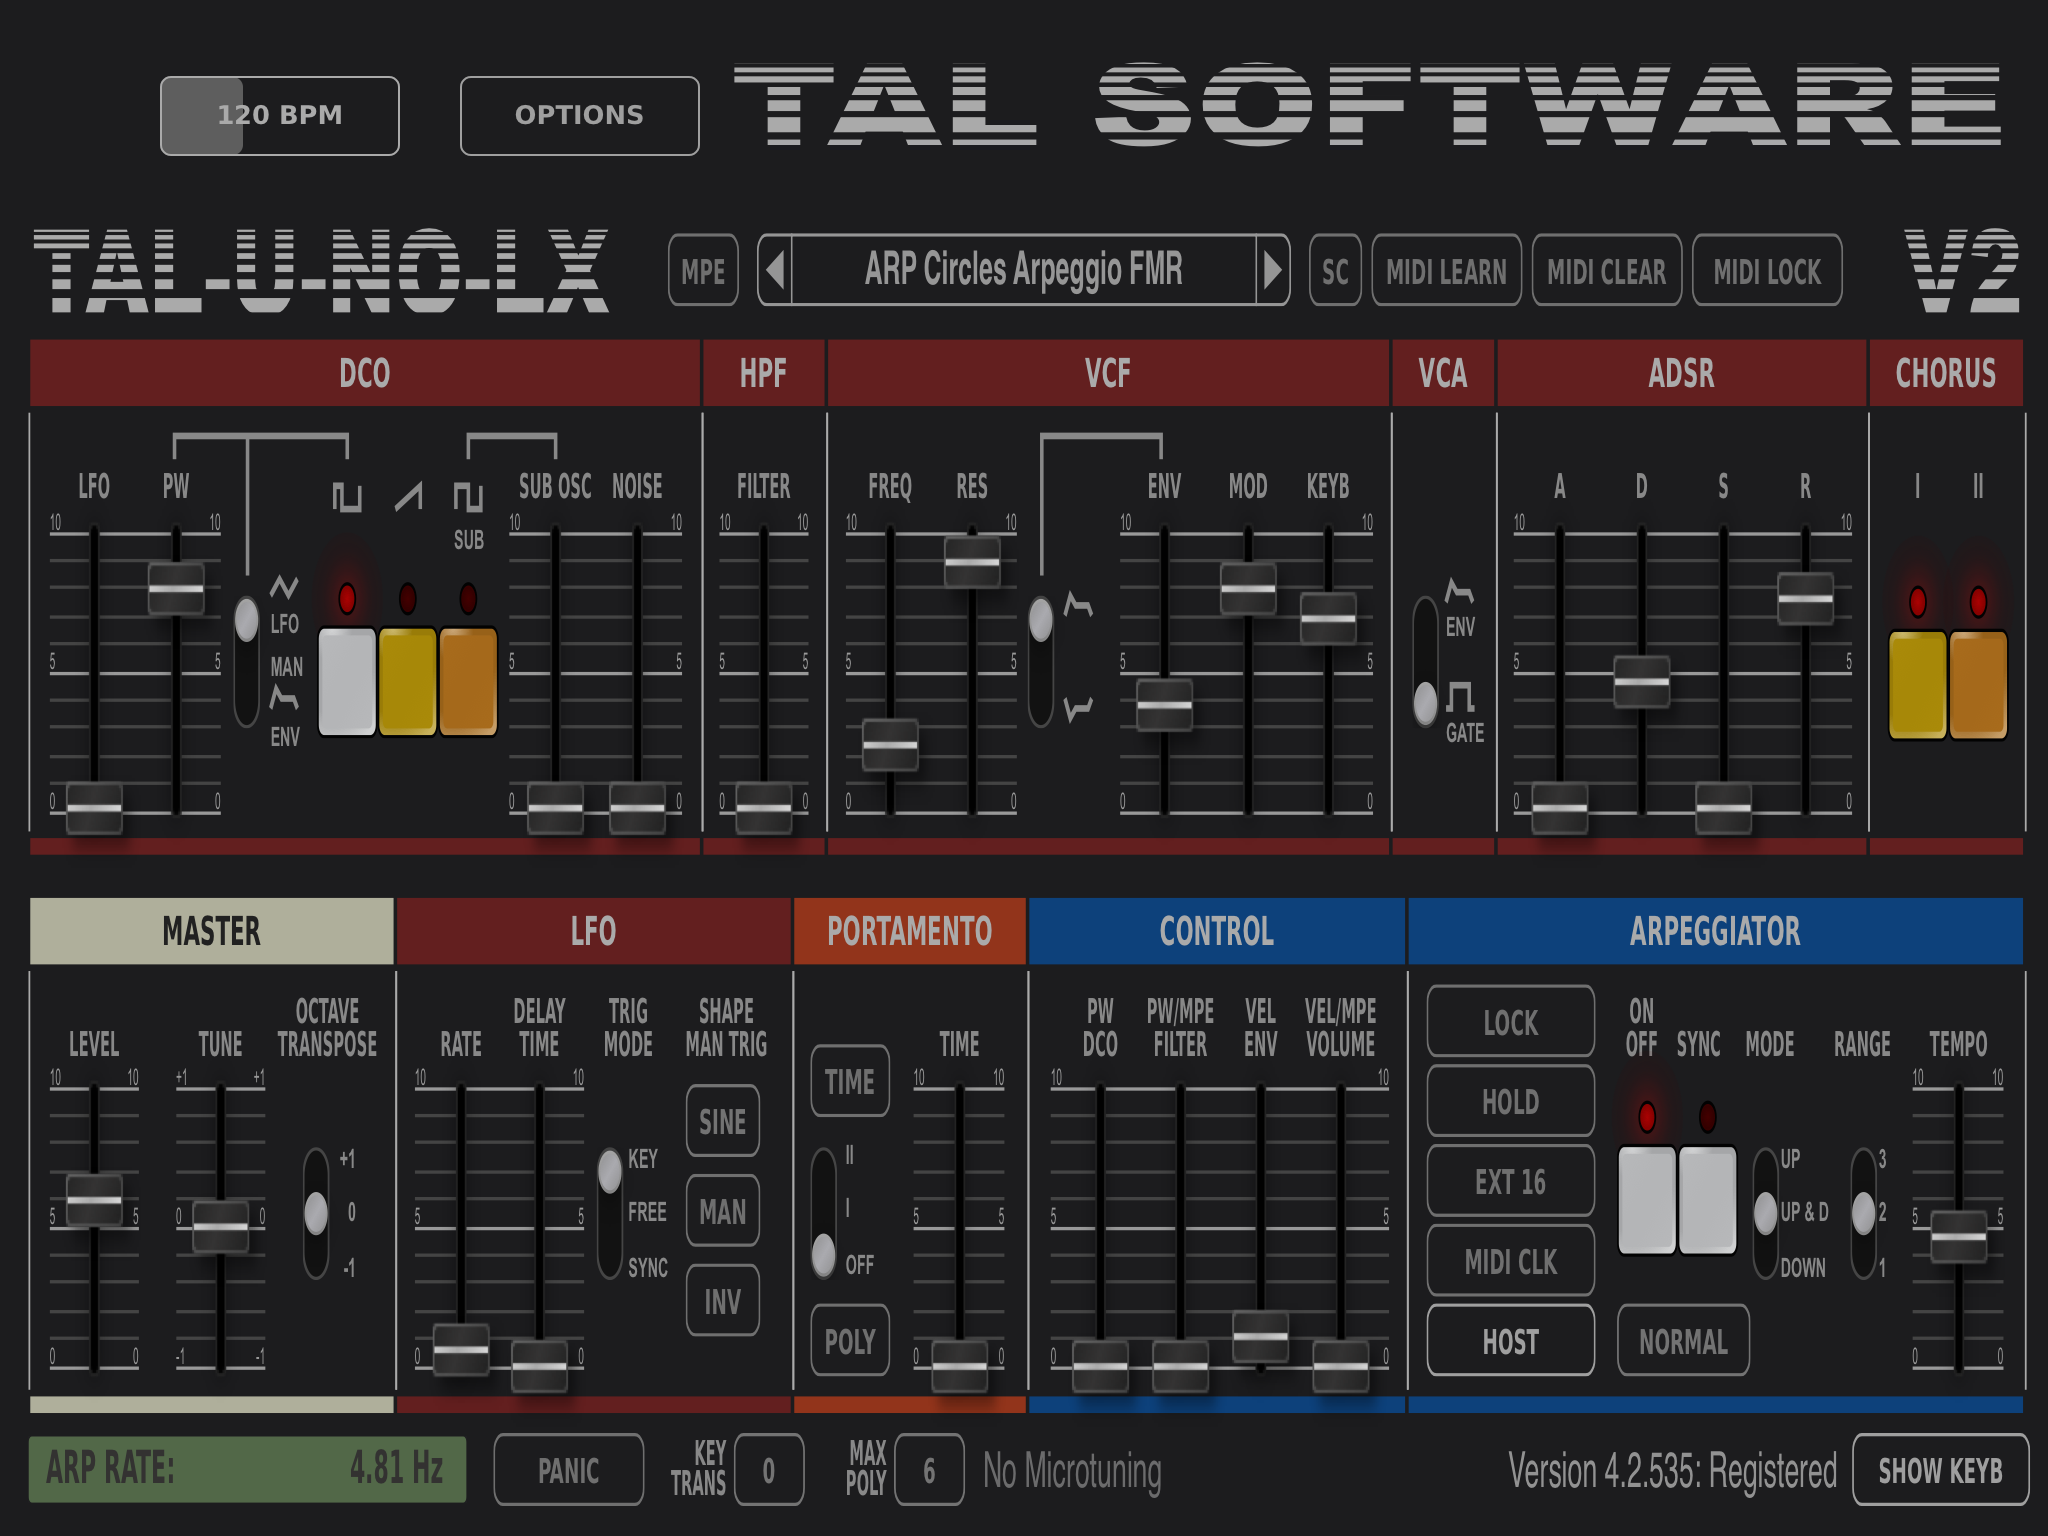Click the VCF FREQ slider handle
This screenshot has height=1536, width=2048.
click(890, 745)
